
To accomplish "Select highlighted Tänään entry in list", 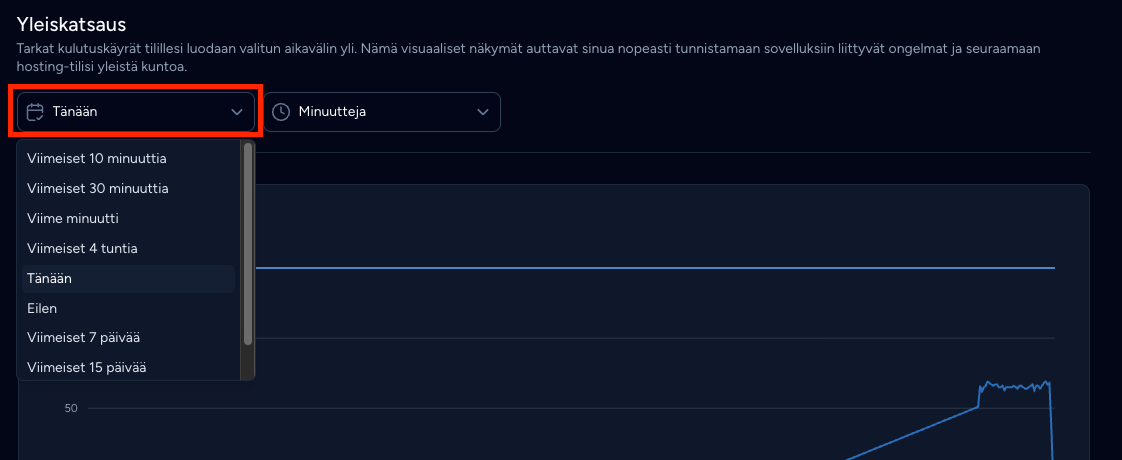I will (128, 278).
